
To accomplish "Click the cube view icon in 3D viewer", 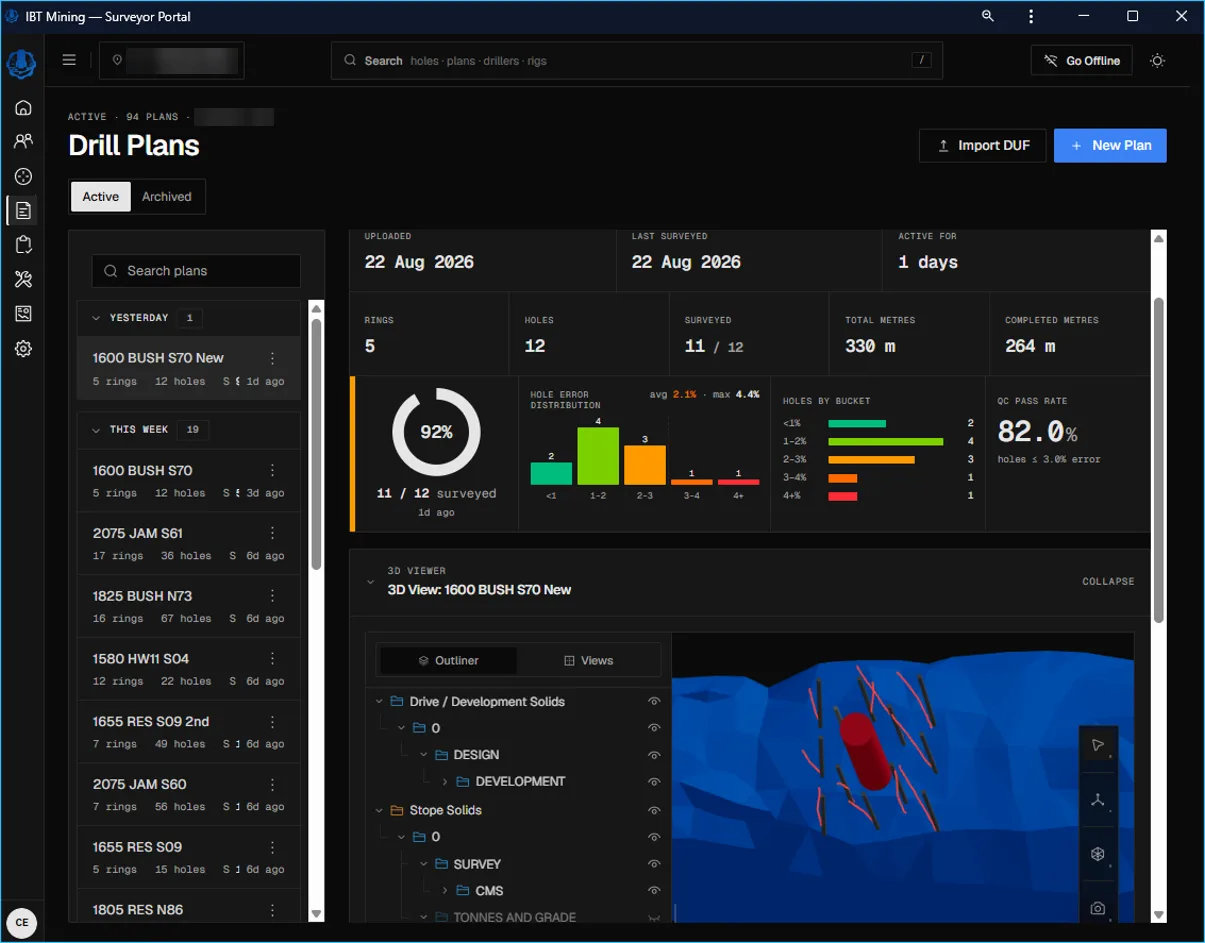I will click(x=1098, y=854).
